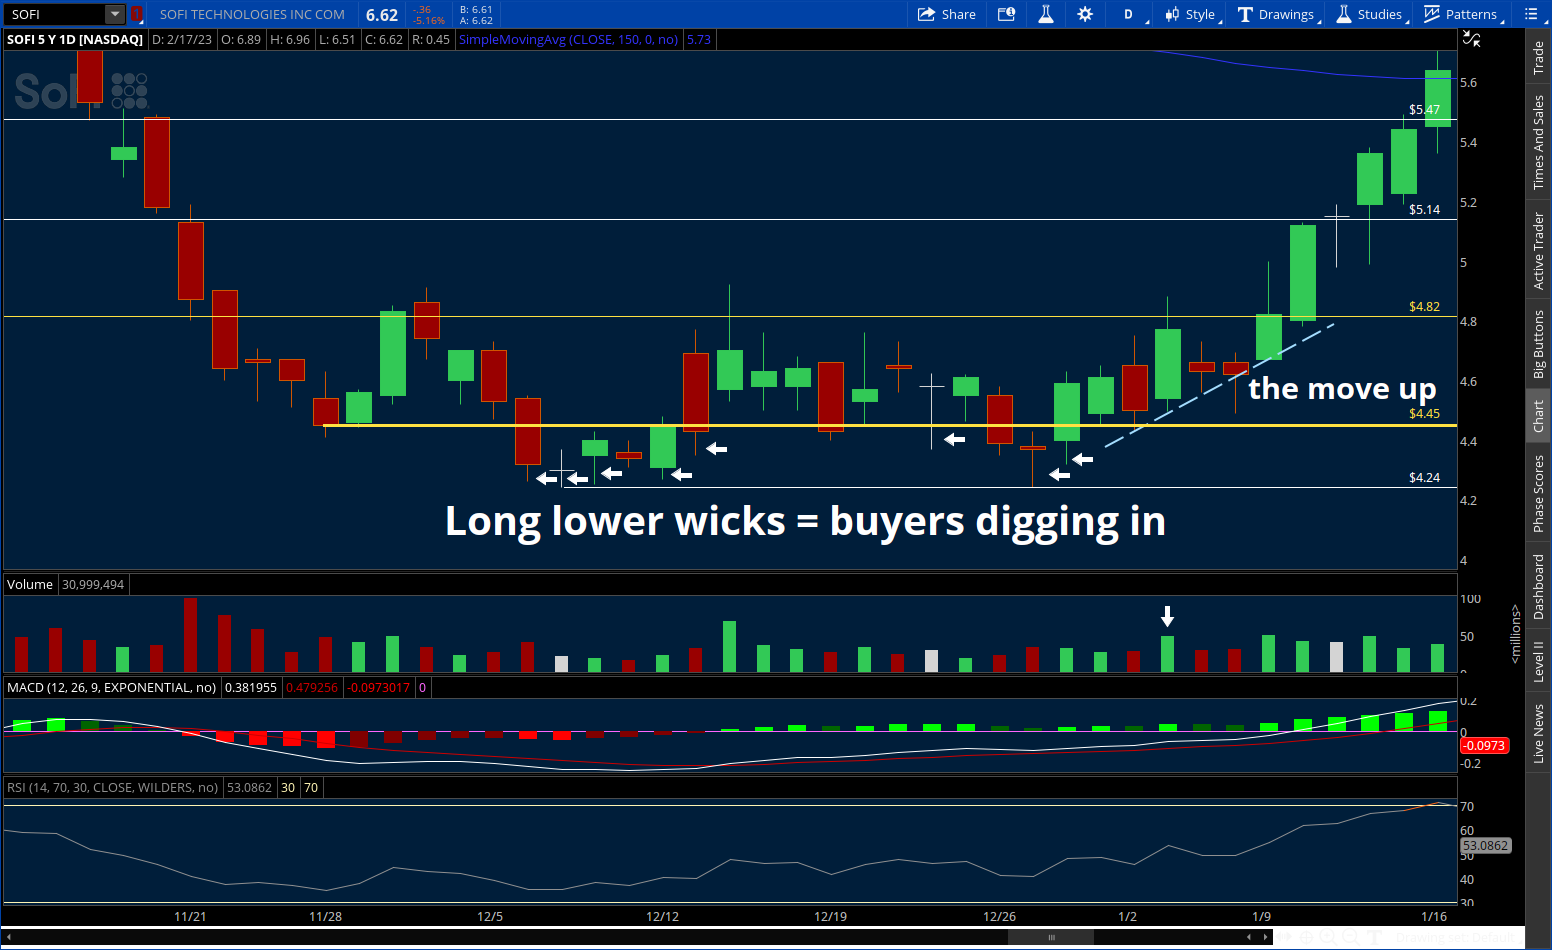Open the Style dropdown

[x=1191, y=14]
